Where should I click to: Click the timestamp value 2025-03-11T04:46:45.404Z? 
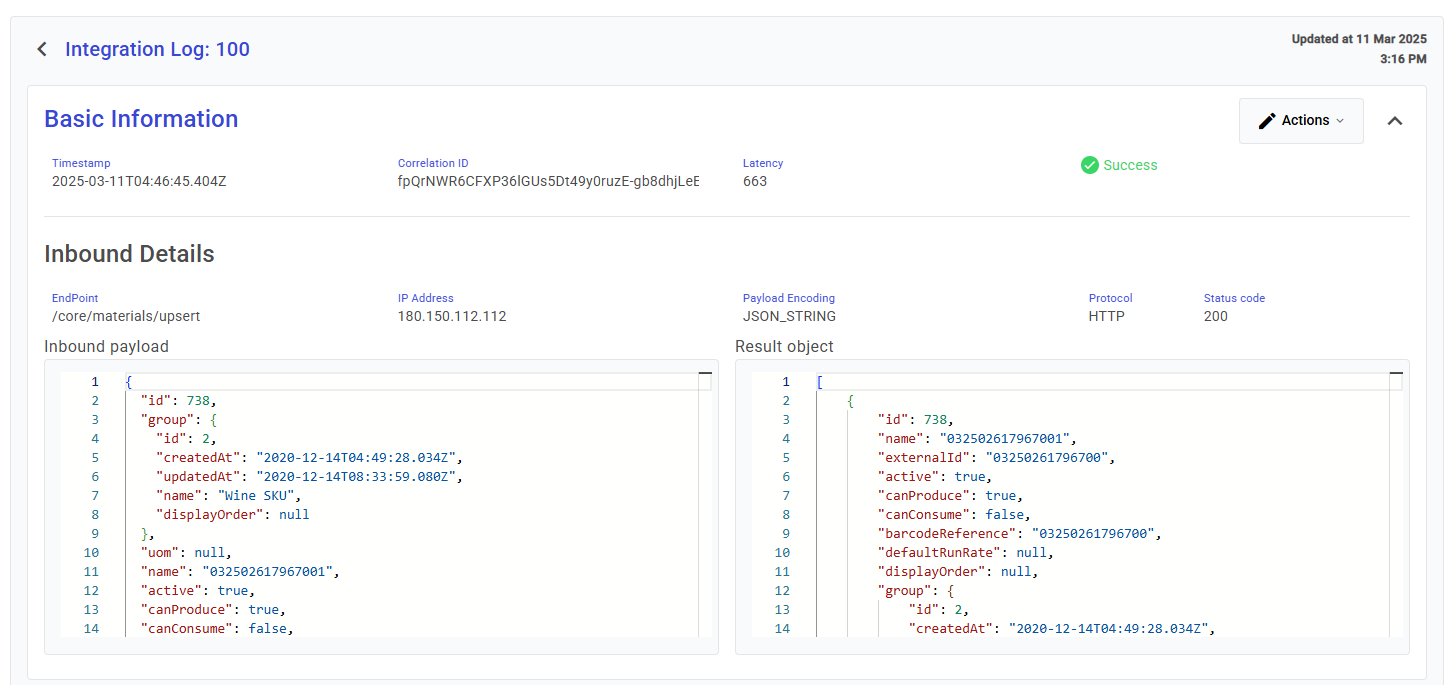click(139, 181)
